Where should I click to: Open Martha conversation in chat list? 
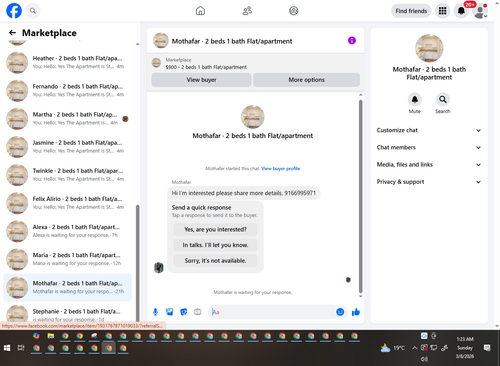click(67, 119)
